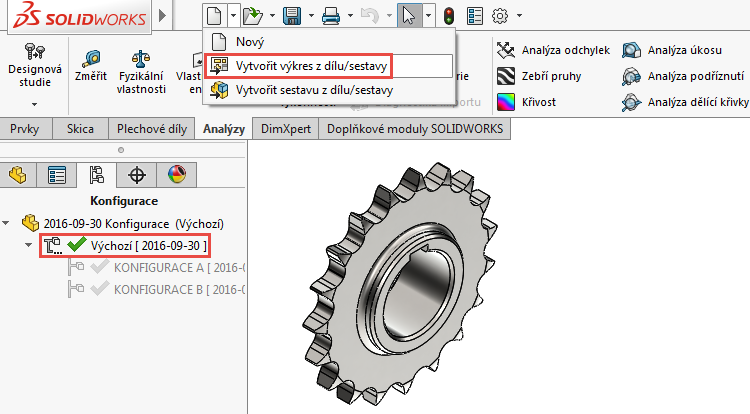Click the Print icon
750x414 pixels.
click(331, 16)
